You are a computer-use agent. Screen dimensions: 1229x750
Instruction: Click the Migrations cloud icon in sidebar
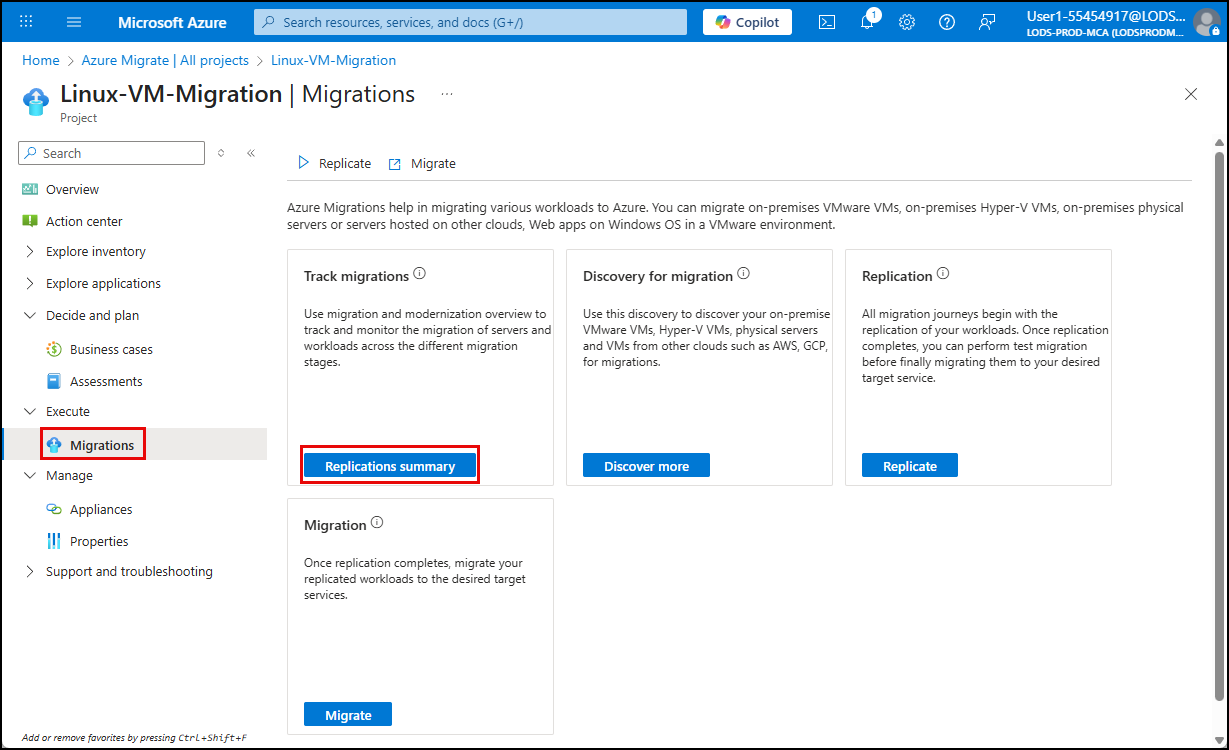[x=55, y=444]
